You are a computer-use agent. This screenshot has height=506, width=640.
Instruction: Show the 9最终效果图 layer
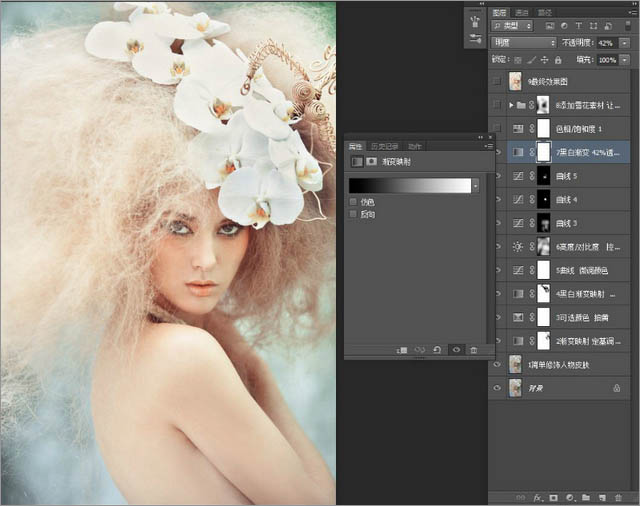(x=498, y=81)
